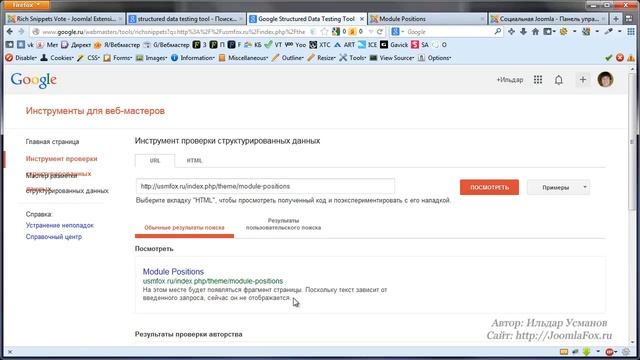Image resolution: width=640 pixels, height=360 pixels.
Task: Open a new browser tab with plus button
Action: point(616,19)
